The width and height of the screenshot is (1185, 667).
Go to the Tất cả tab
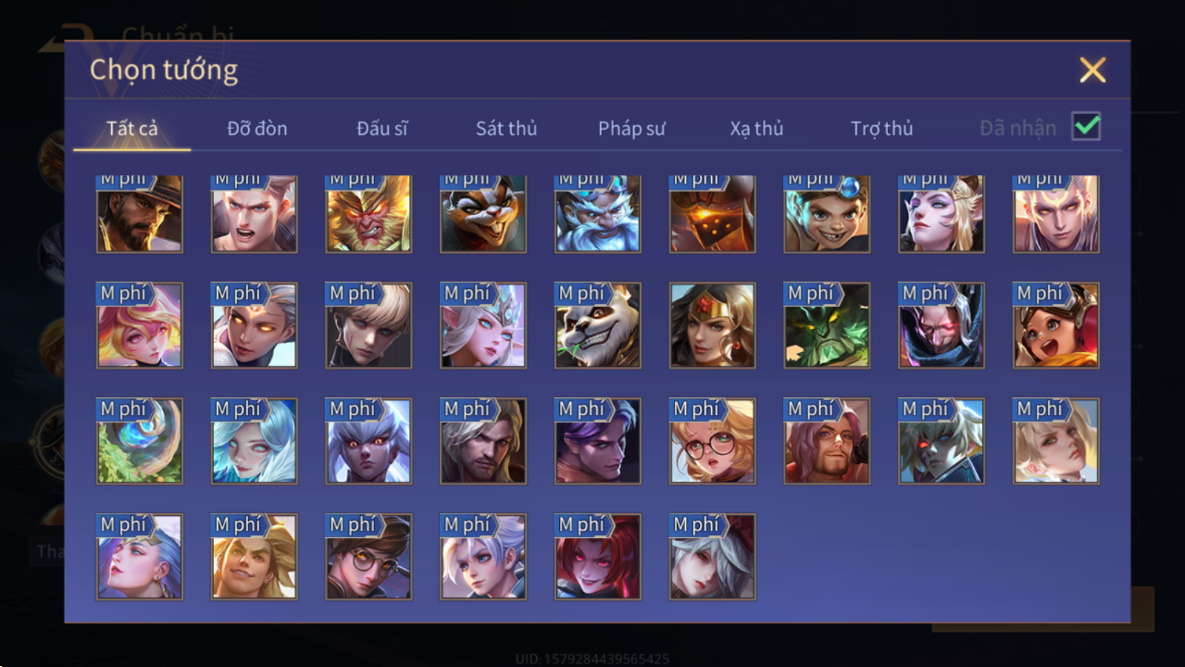132,128
